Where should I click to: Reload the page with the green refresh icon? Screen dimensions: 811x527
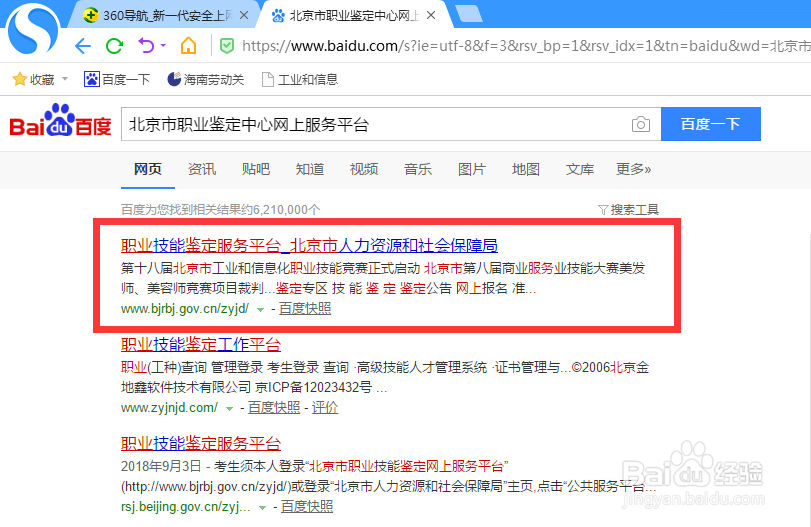pos(114,46)
